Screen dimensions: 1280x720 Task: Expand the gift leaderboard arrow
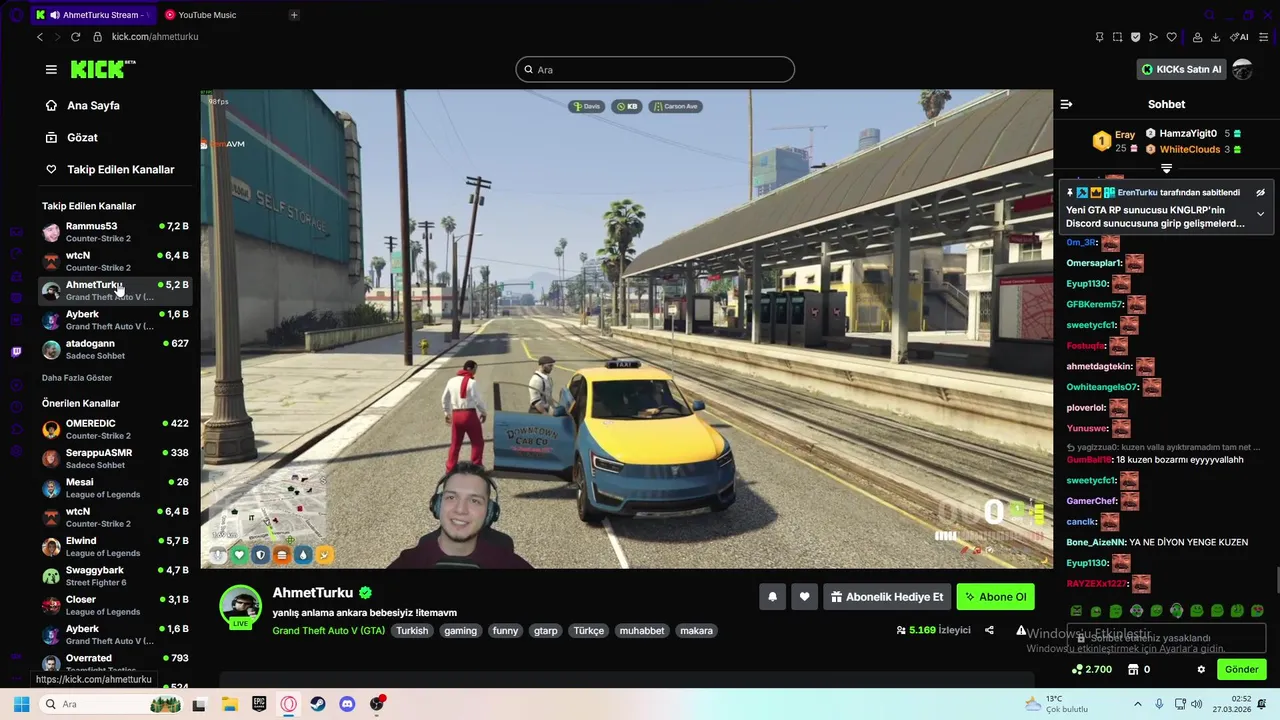1166,168
